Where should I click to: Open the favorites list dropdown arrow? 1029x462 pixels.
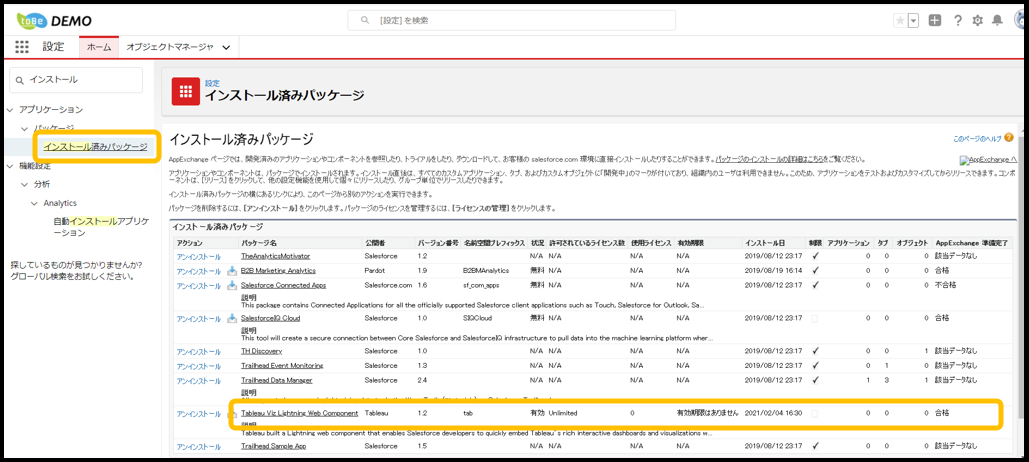point(913,20)
